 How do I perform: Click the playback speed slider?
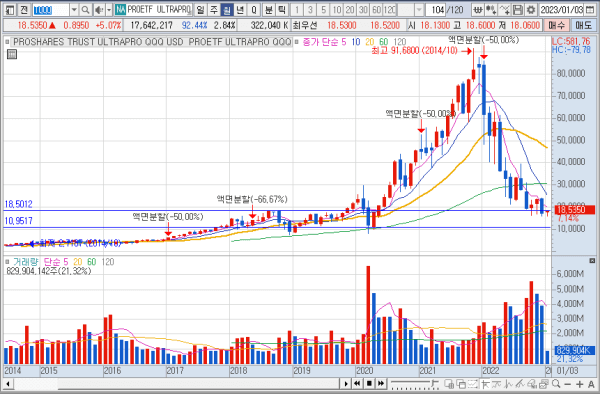415,384
